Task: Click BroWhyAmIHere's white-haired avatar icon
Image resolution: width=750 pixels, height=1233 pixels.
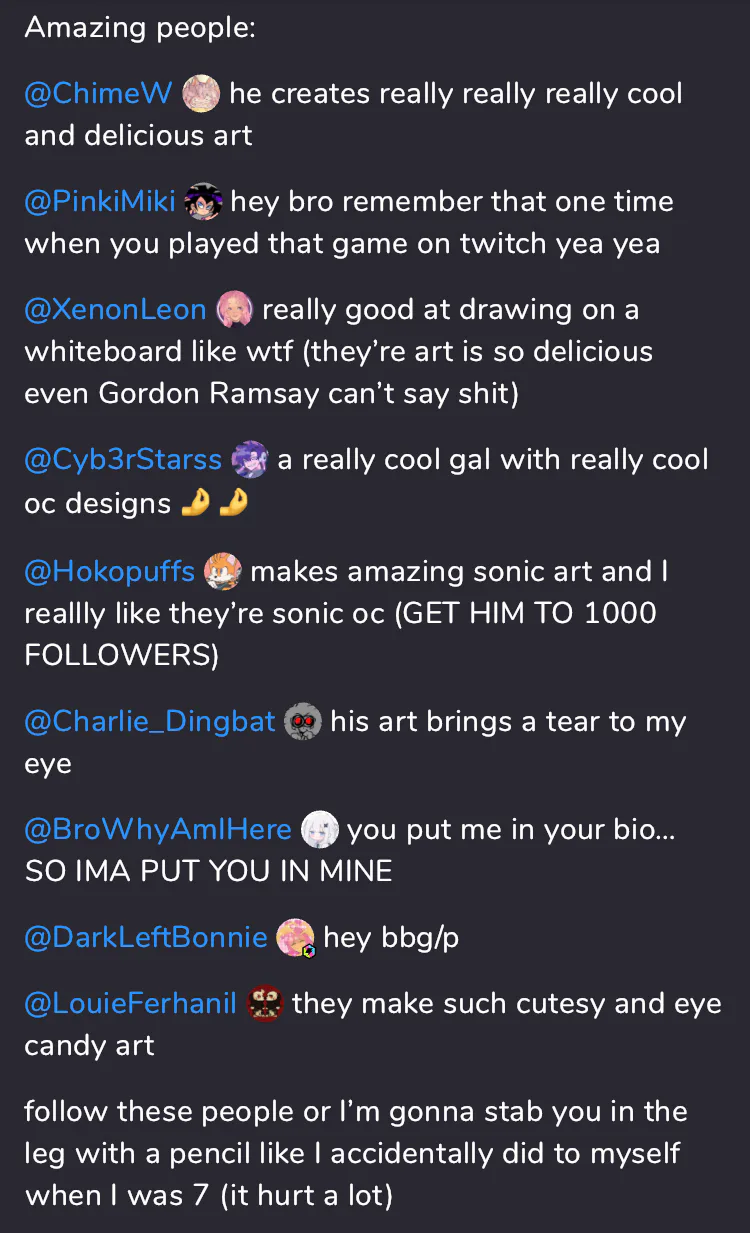Action: pyautogui.click(x=320, y=830)
